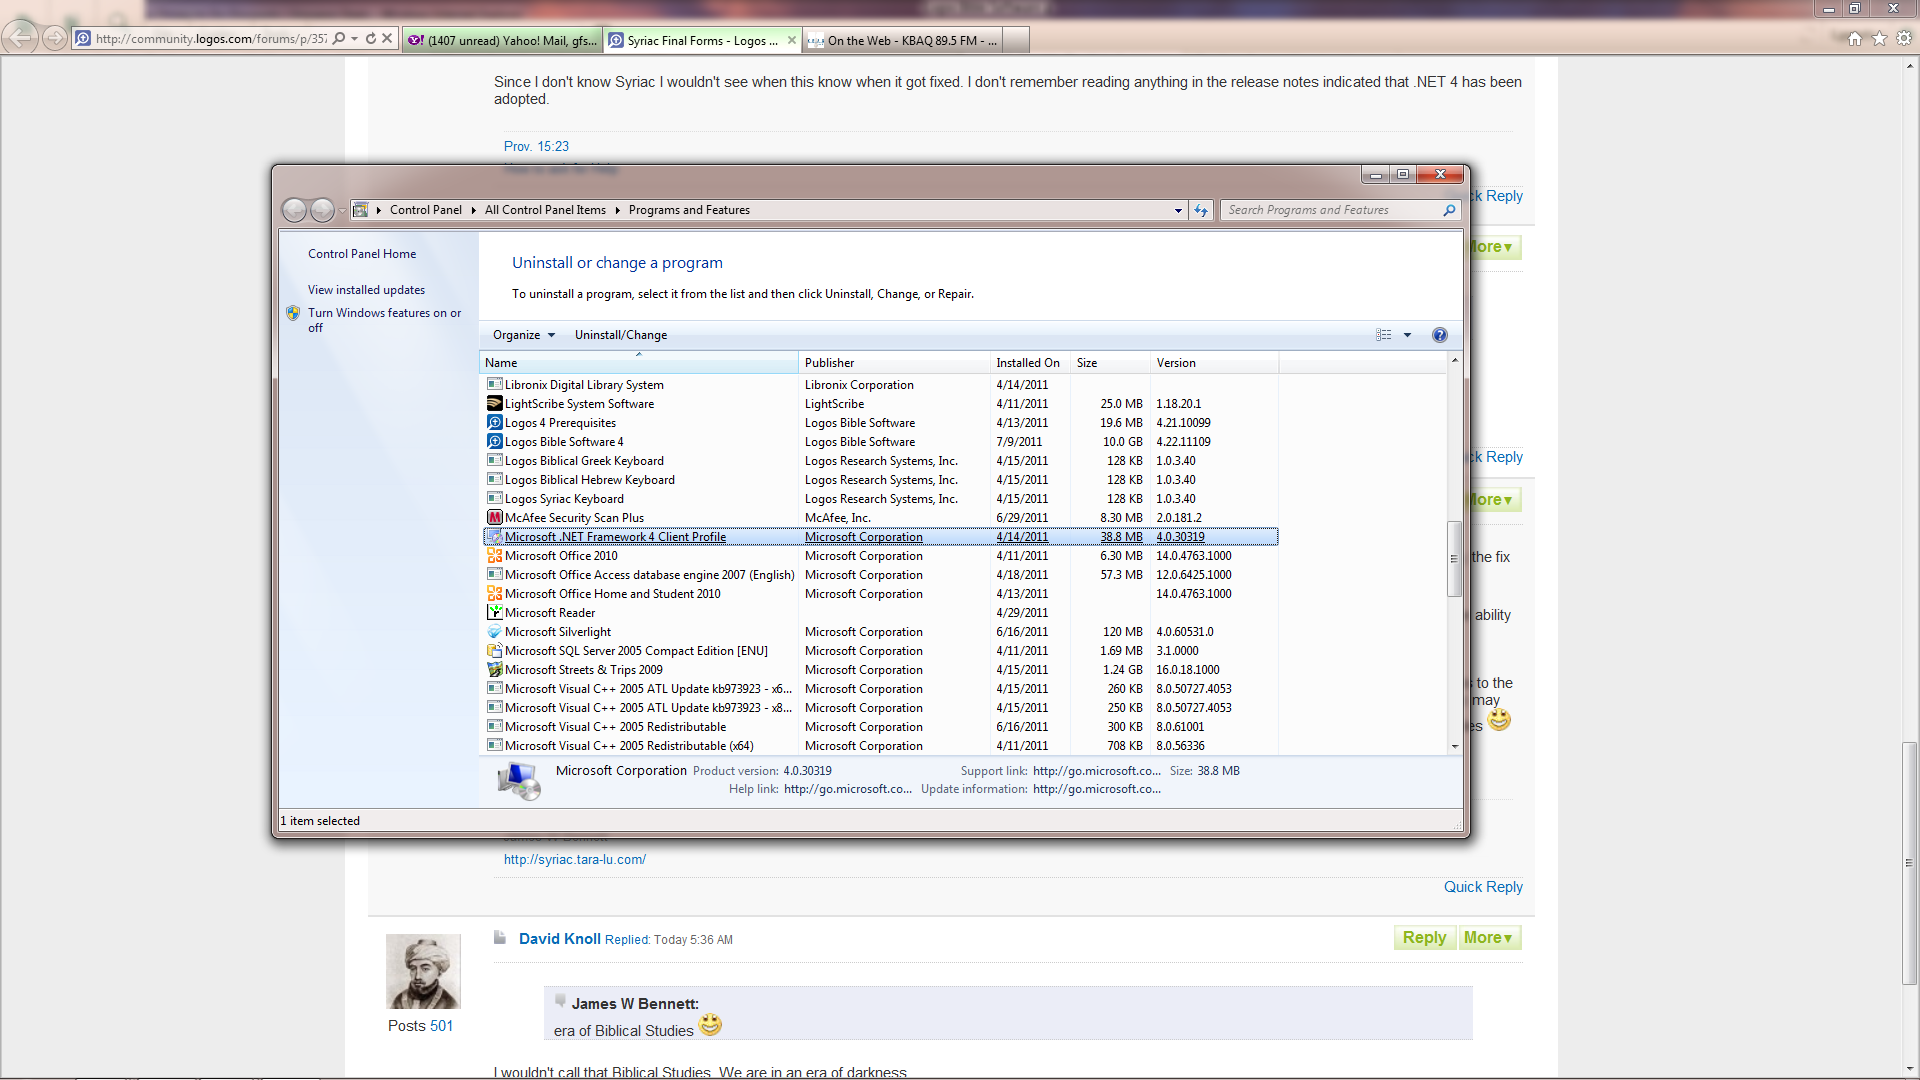
Task: Click the shield icon by Turn Windows features
Action: pos(293,313)
